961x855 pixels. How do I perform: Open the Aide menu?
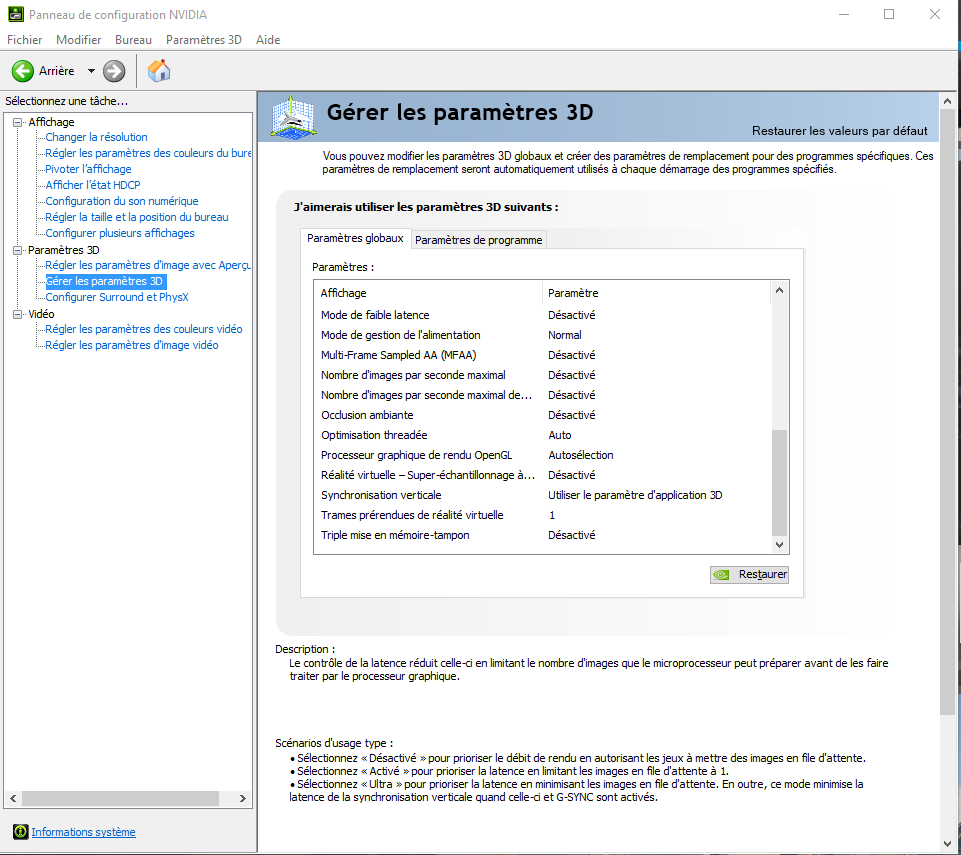(x=268, y=40)
